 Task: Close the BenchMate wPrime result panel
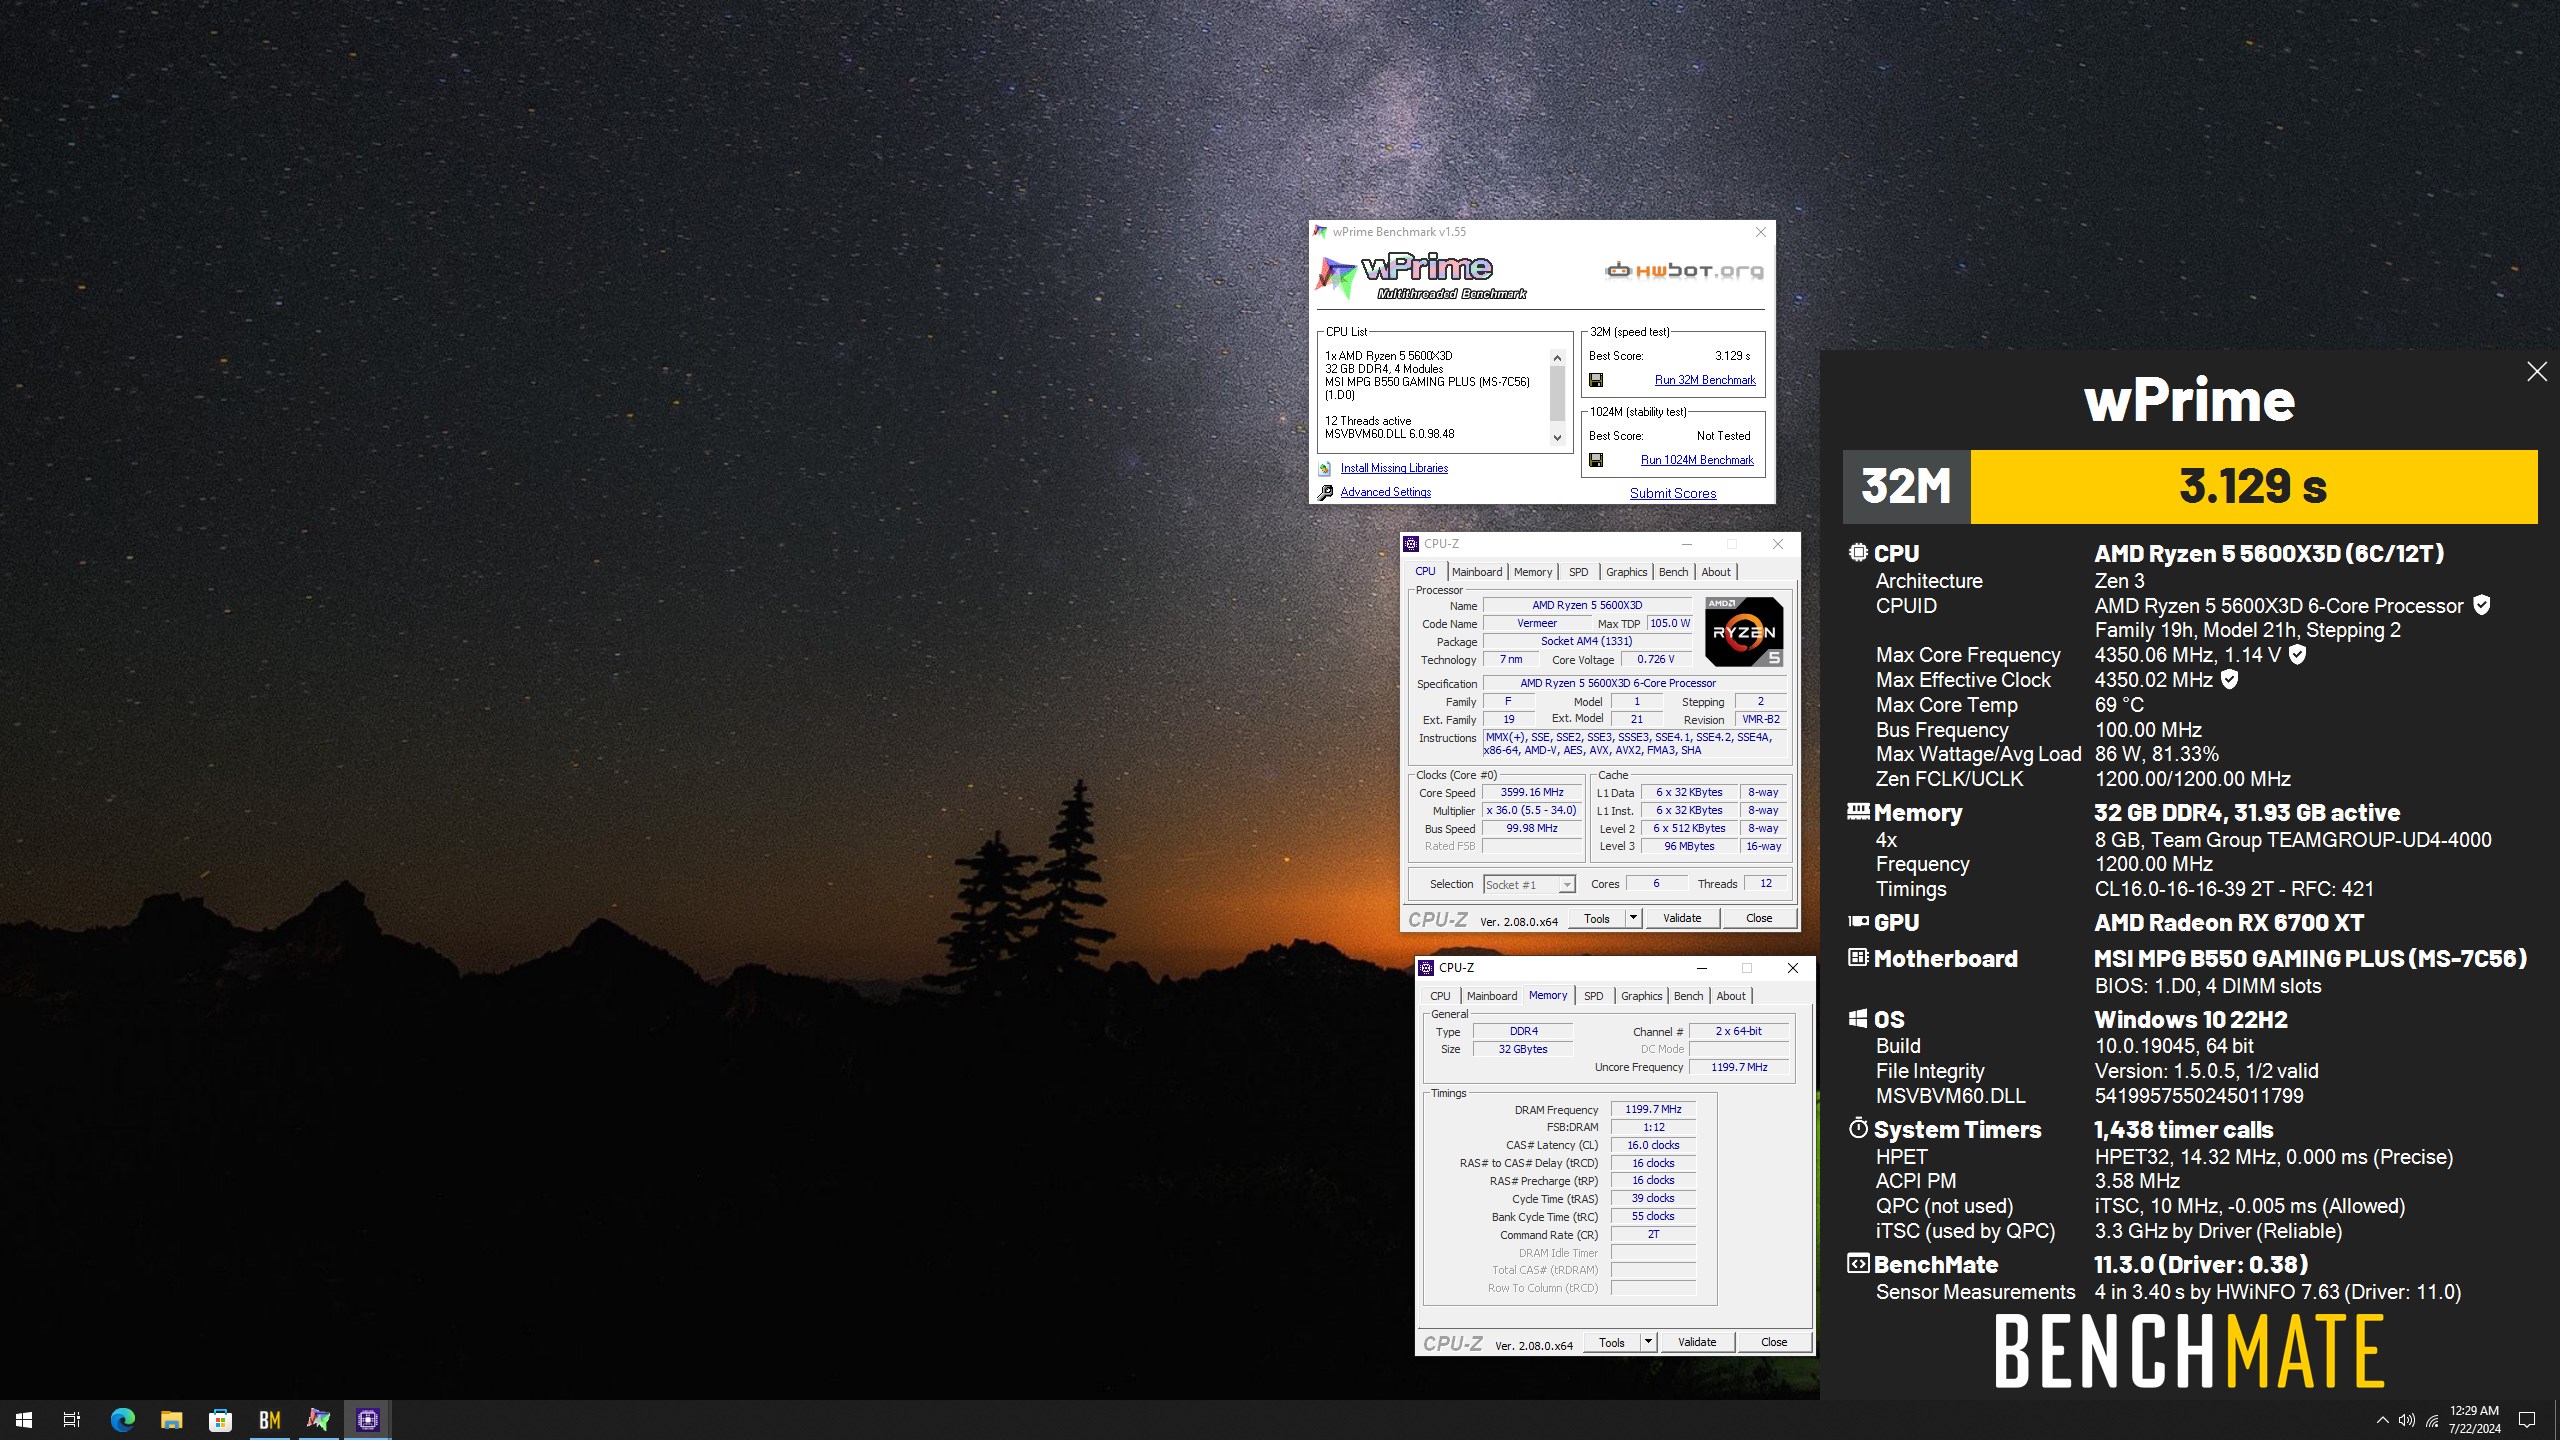pyautogui.click(x=2537, y=372)
